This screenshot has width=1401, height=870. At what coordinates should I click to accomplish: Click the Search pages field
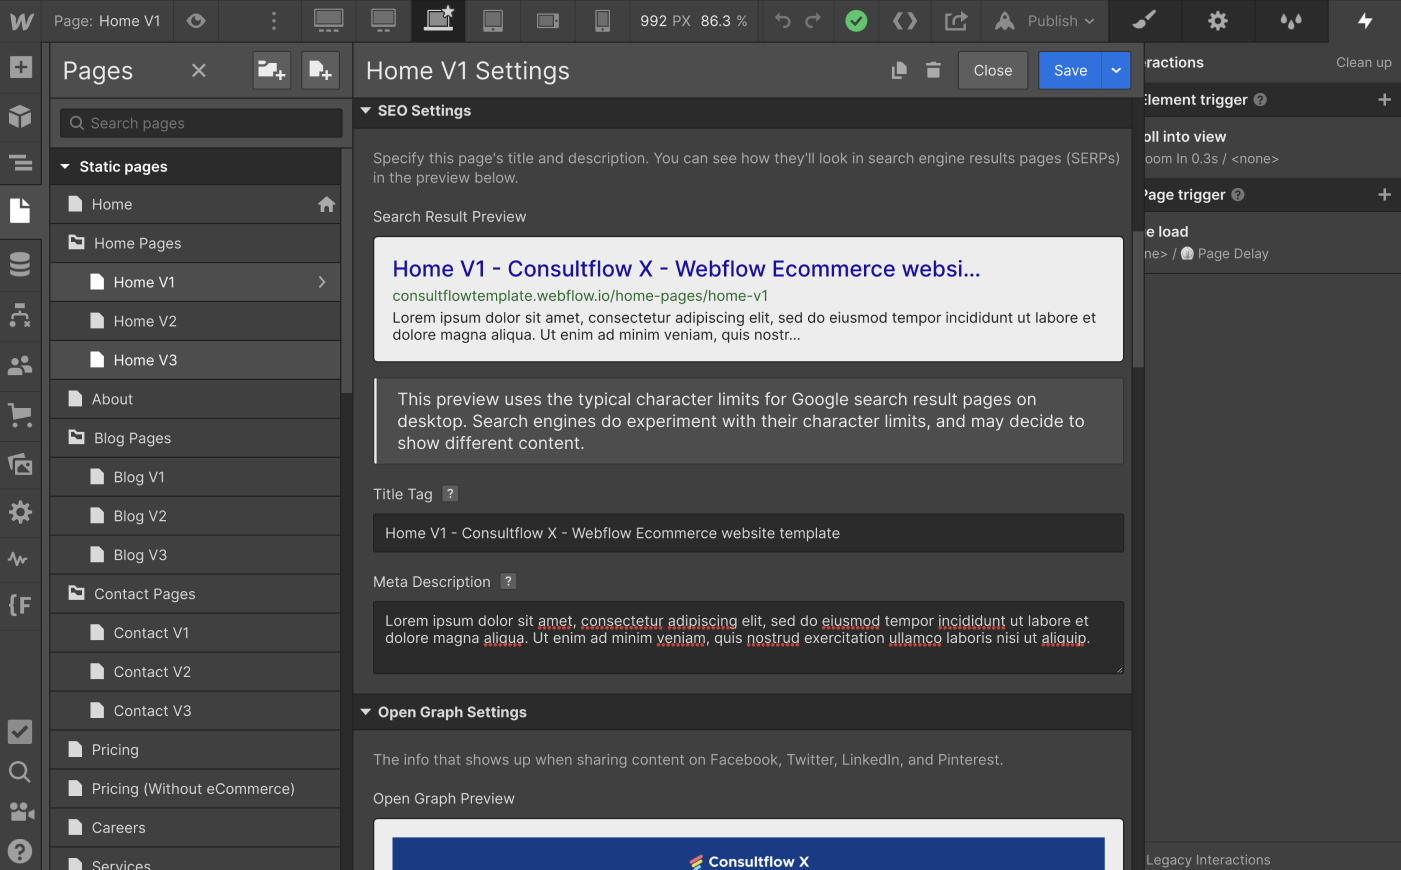click(x=199, y=123)
